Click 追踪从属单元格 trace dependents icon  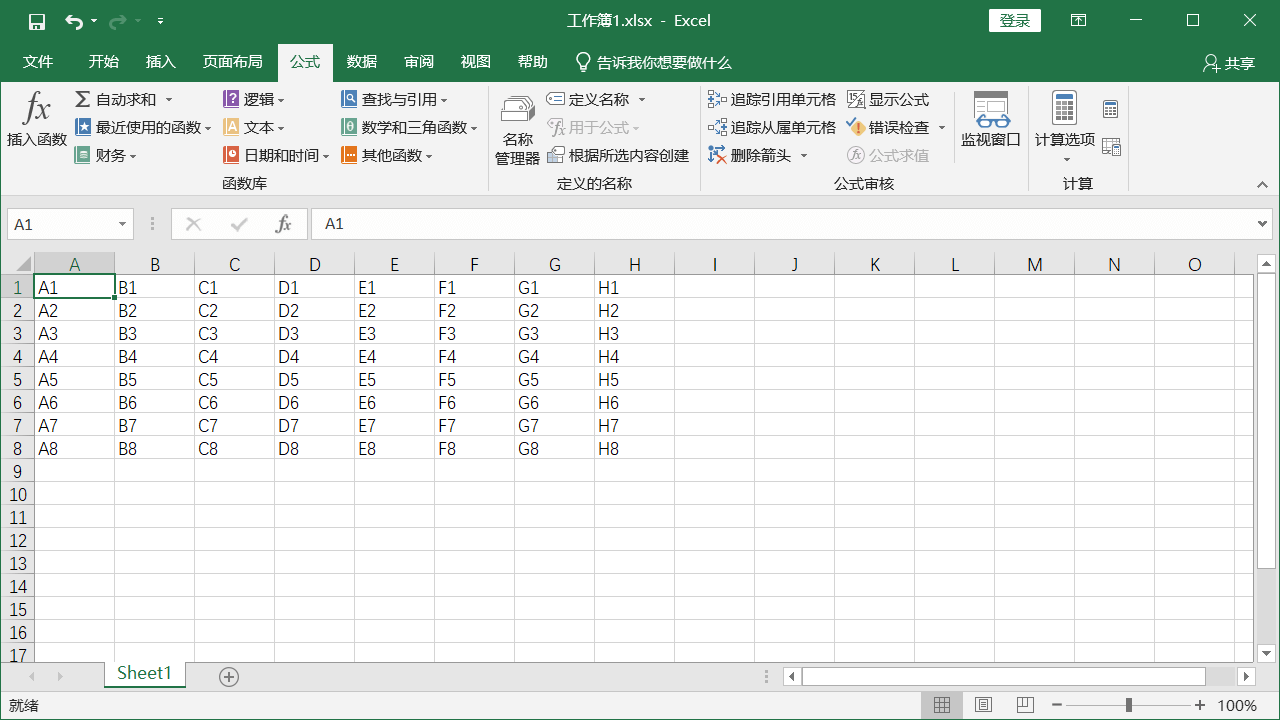click(717, 128)
